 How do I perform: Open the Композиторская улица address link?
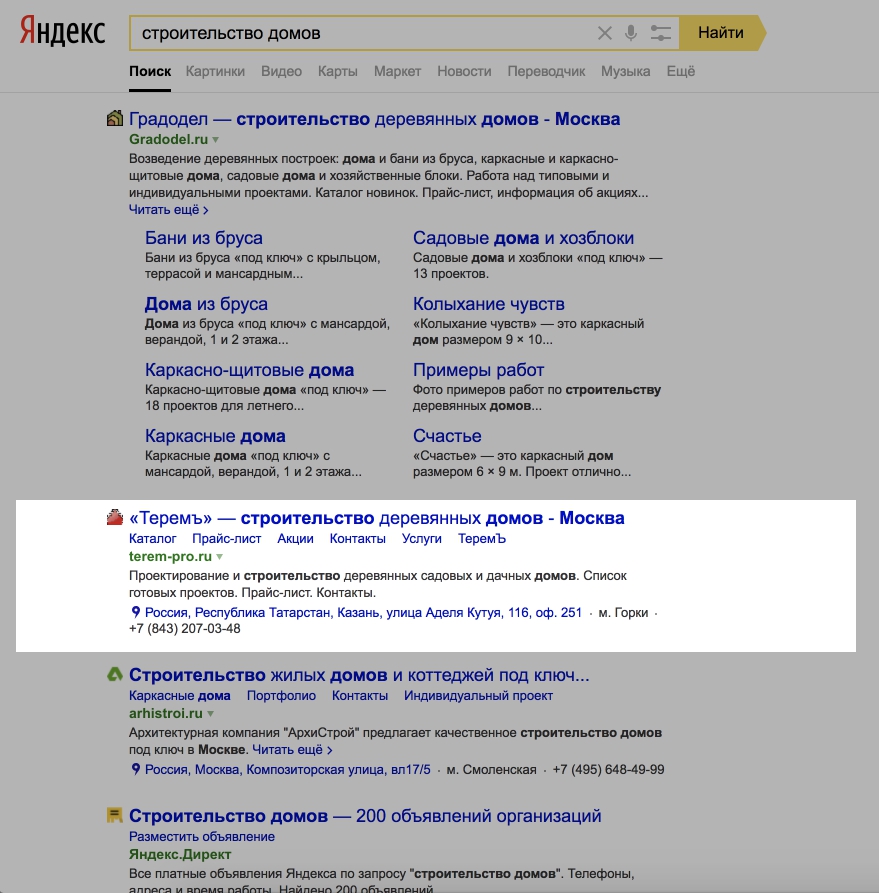point(288,769)
